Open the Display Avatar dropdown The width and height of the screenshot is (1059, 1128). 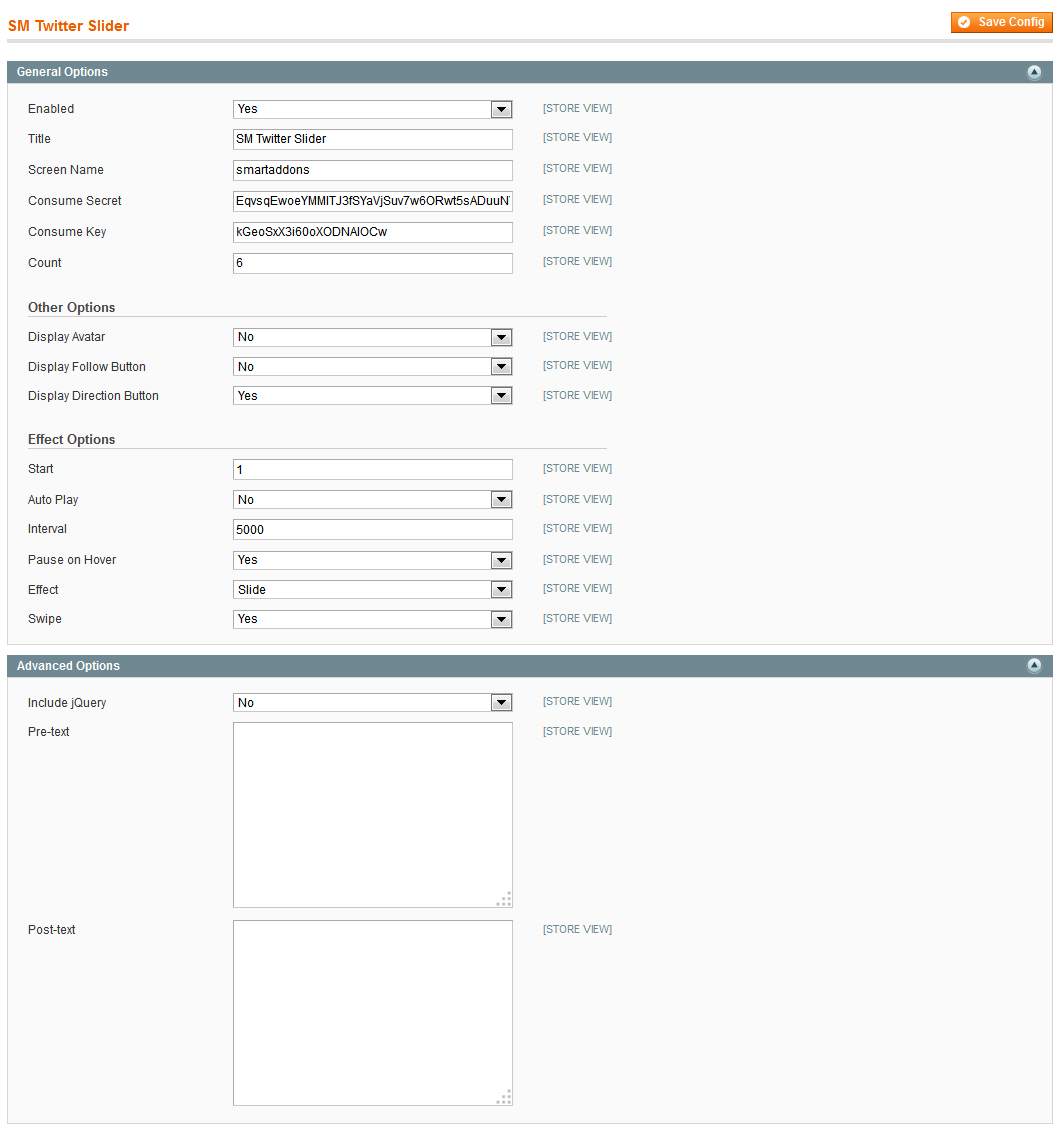pos(373,337)
